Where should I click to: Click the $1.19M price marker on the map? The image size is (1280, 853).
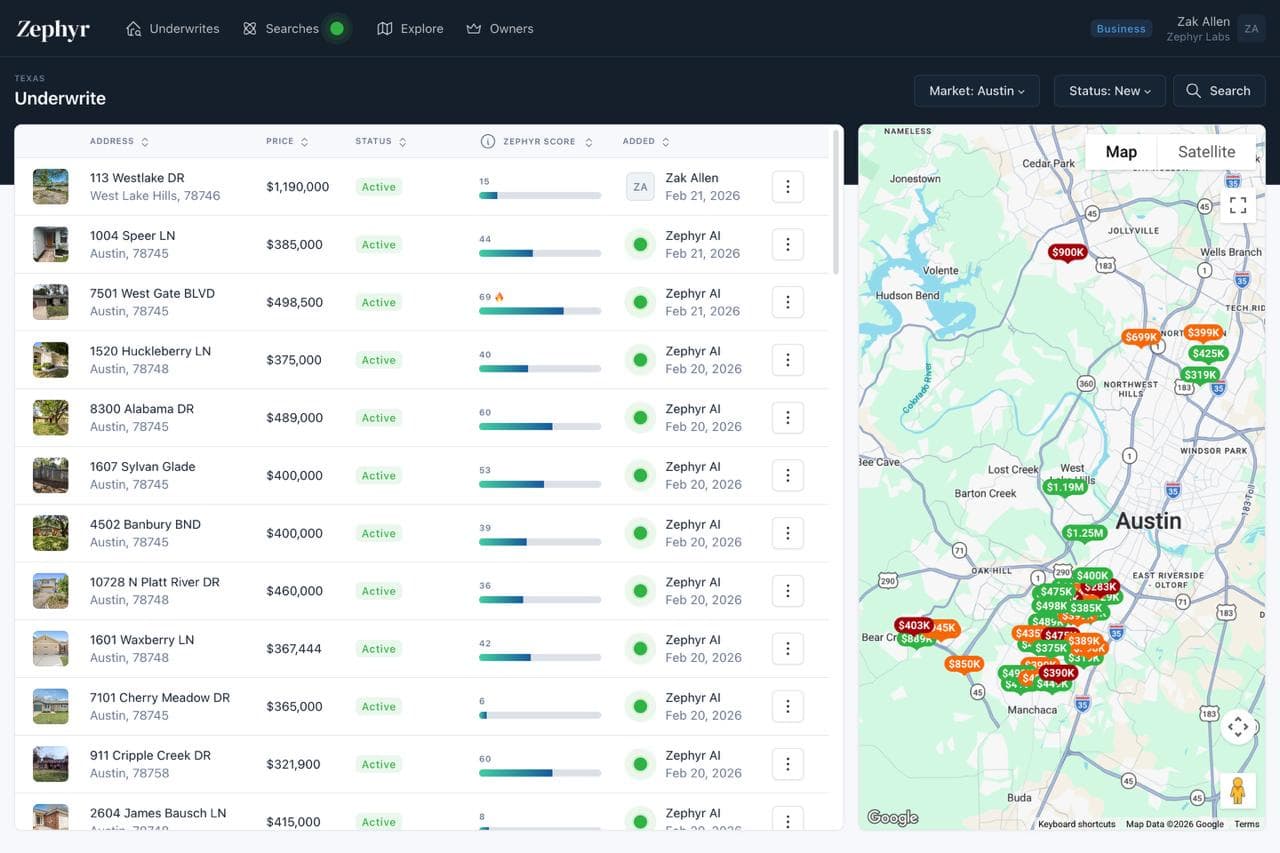tap(1063, 487)
